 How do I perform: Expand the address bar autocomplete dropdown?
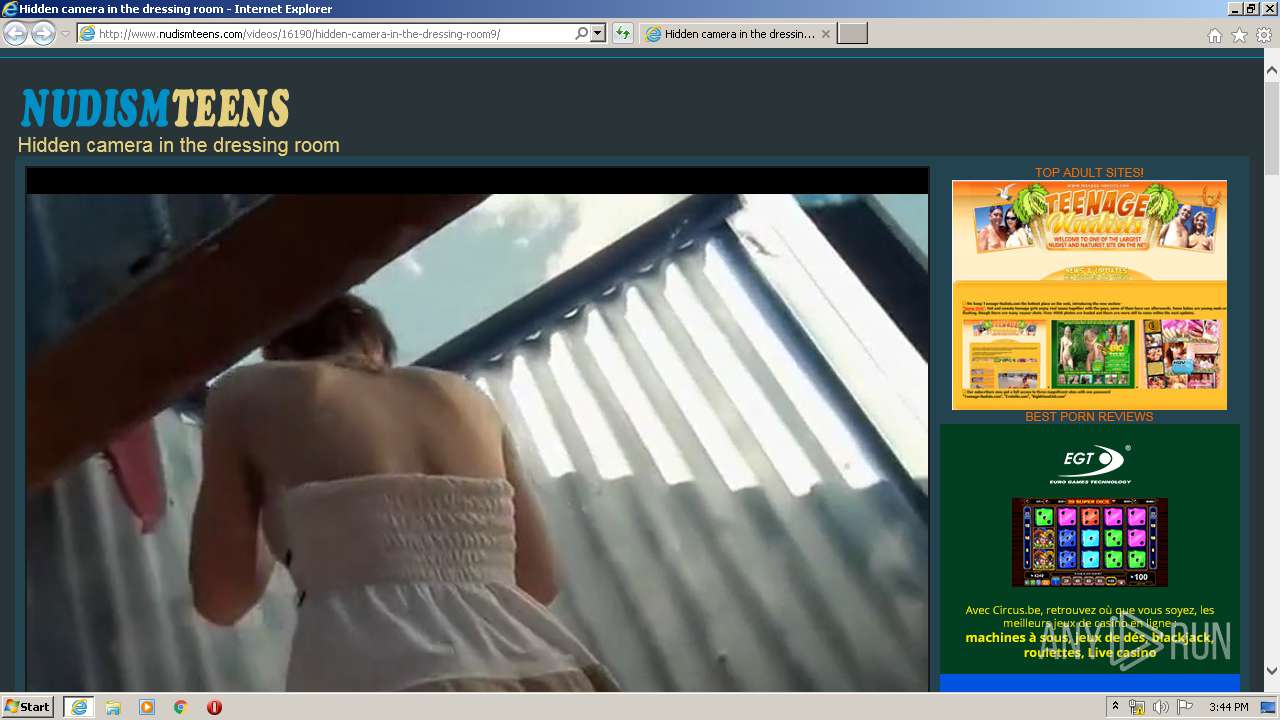tap(598, 33)
